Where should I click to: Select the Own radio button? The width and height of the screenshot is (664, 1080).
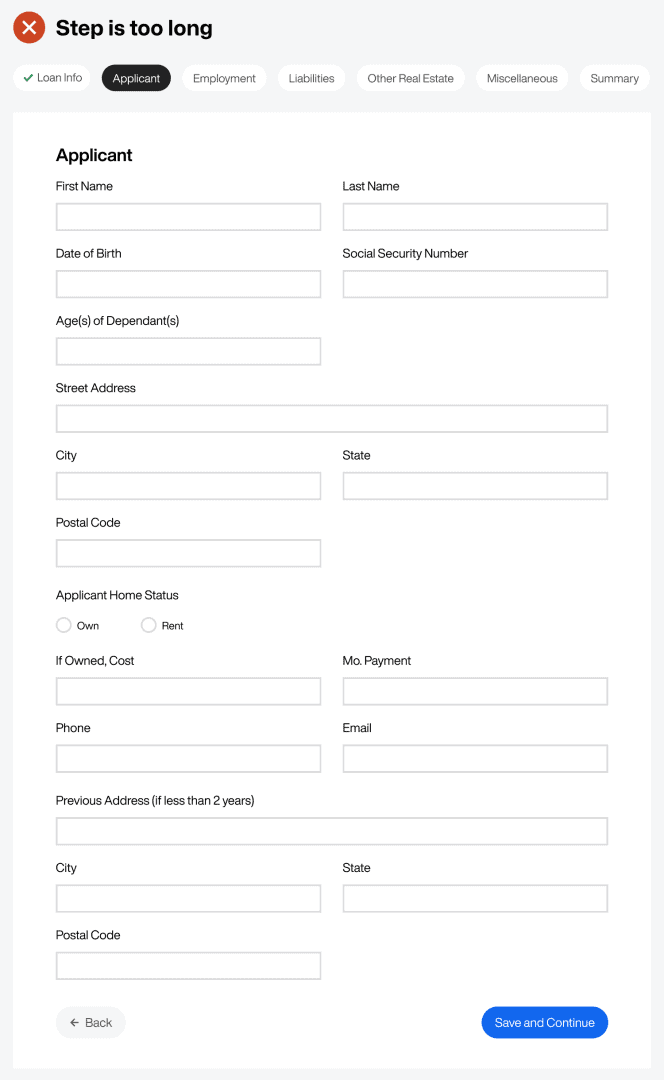pos(63,625)
